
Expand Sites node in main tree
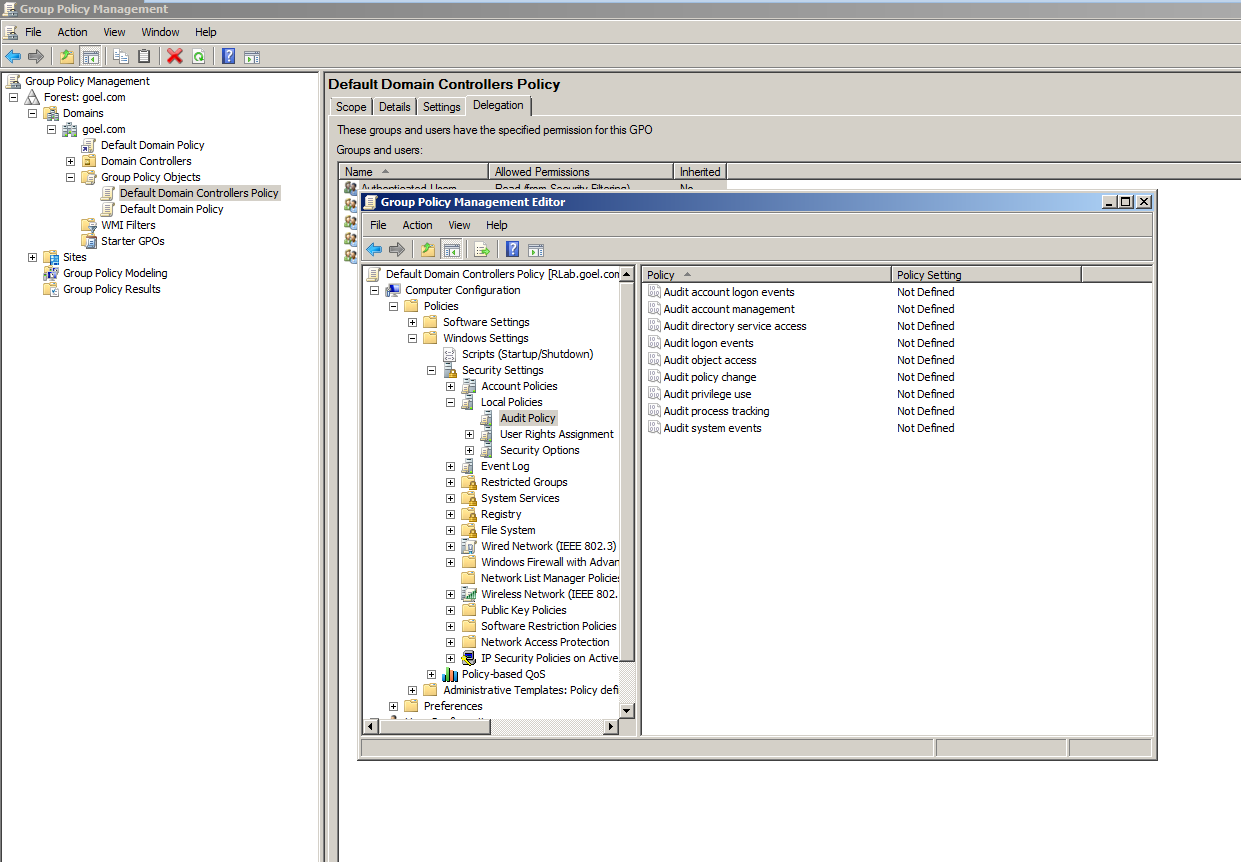(33, 257)
